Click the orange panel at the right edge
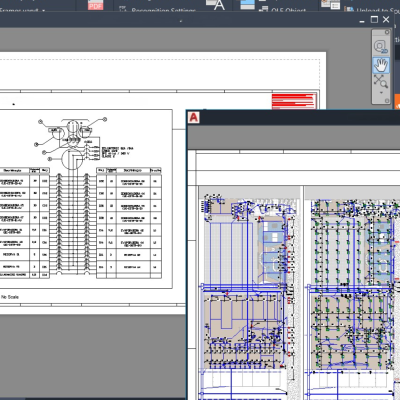The height and width of the screenshot is (400, 400). pyautogui.click(x=397, y=101)
